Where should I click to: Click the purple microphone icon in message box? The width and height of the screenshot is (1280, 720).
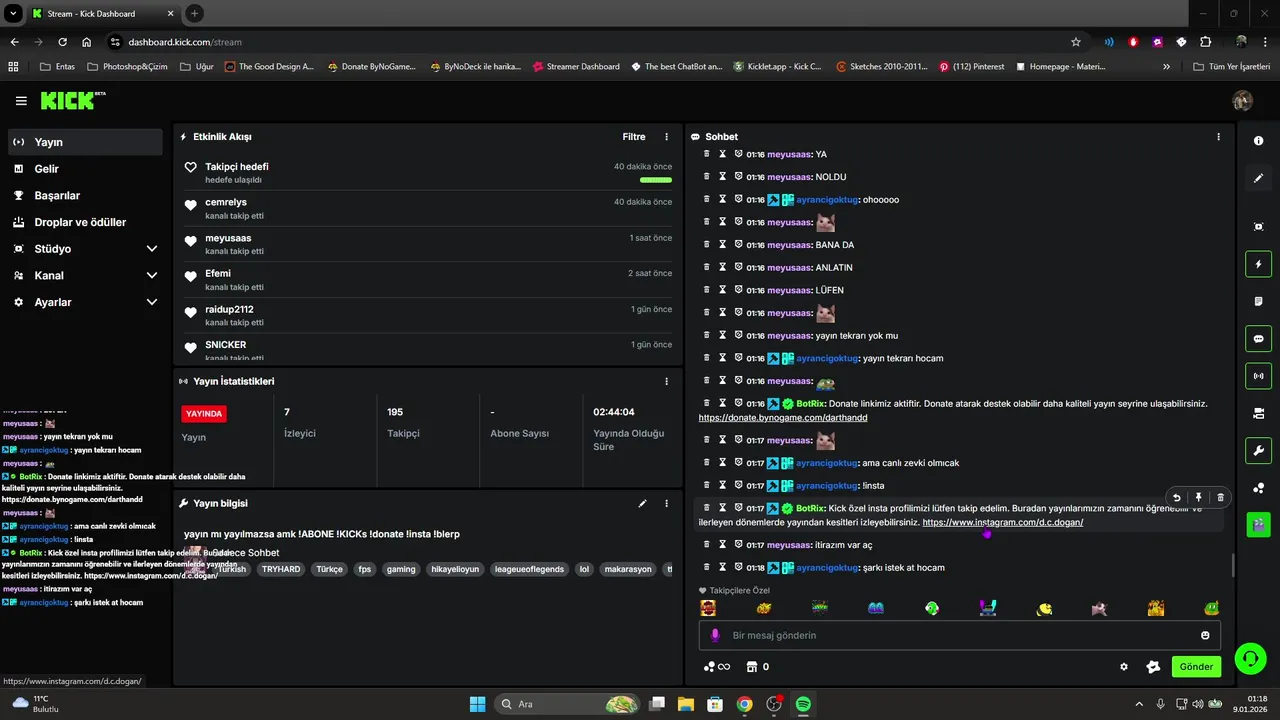click(715, 635)
